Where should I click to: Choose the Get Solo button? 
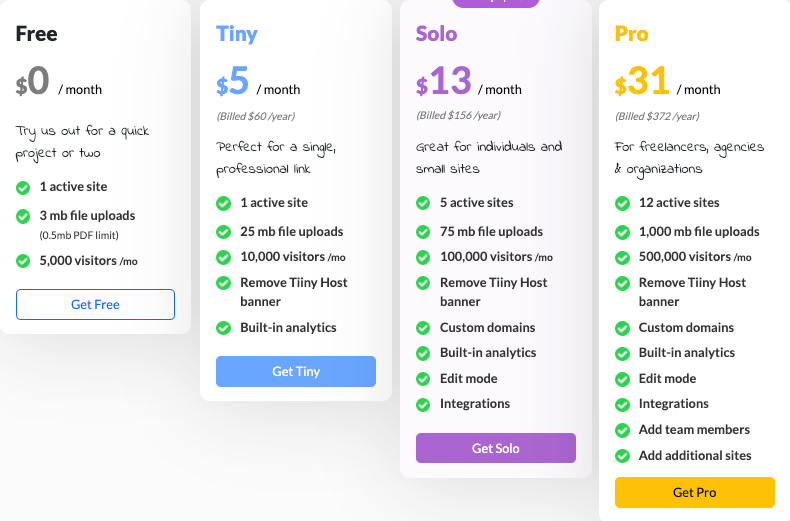tap(496, 448)
